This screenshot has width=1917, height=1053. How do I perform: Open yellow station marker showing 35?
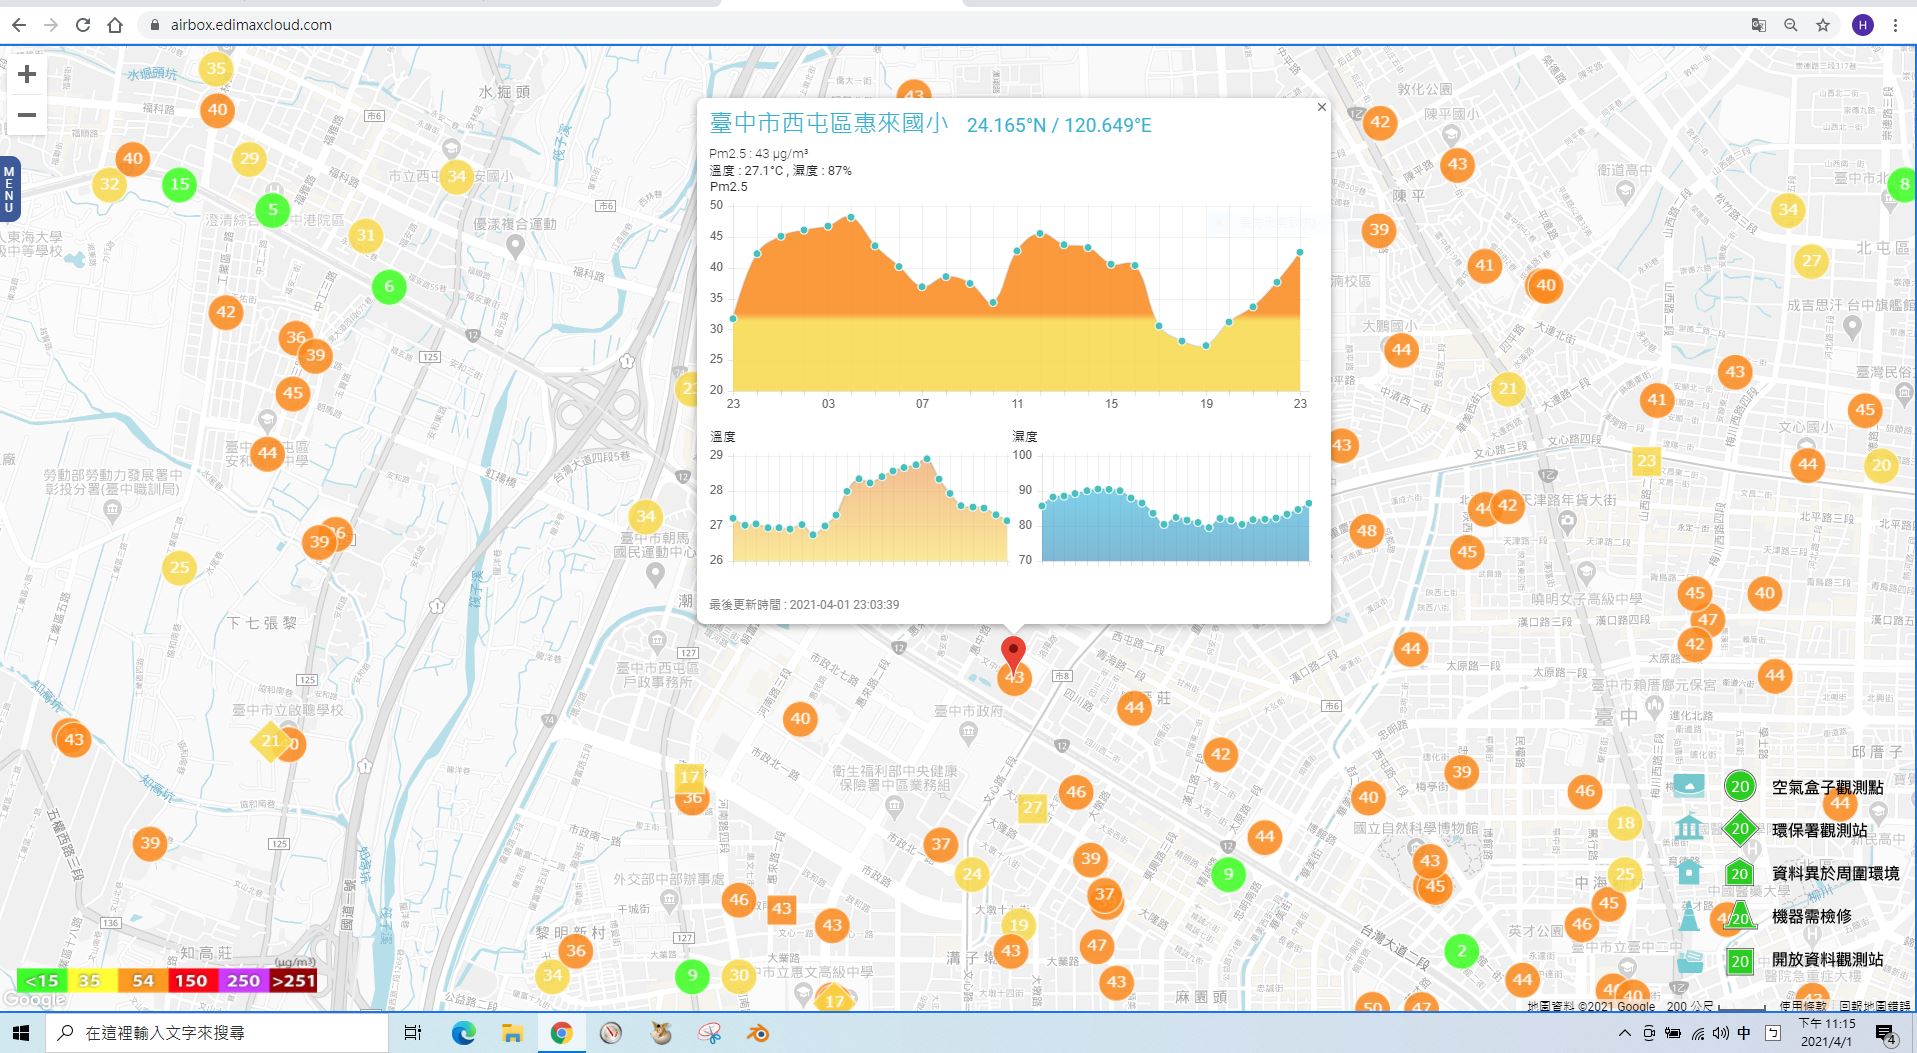216,68
